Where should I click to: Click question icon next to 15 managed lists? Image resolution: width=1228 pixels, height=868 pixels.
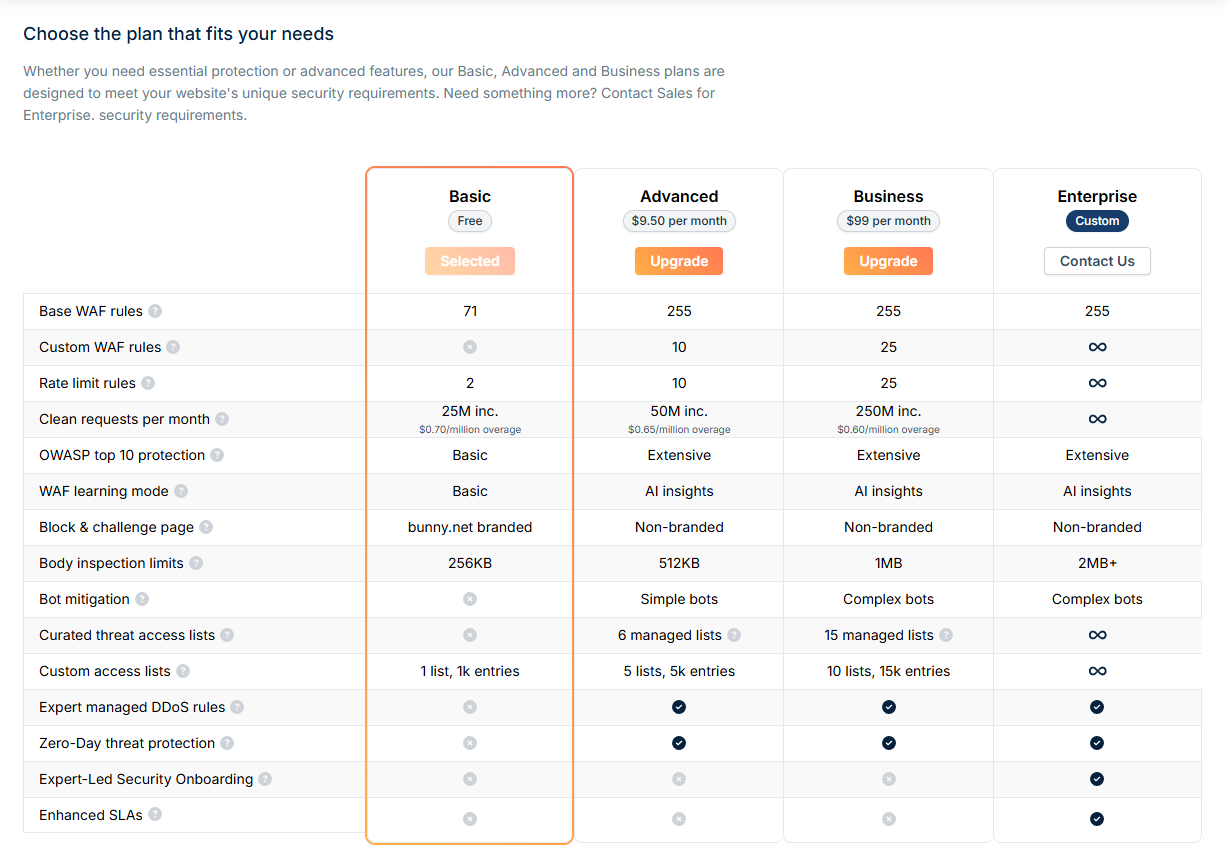(946, 635)
